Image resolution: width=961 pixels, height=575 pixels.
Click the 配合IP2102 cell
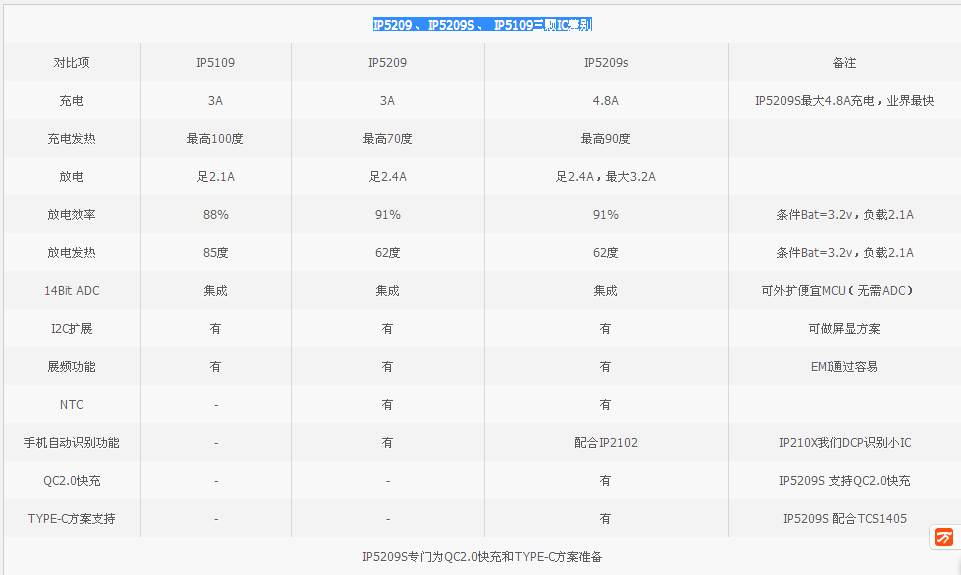pos(606,443)
